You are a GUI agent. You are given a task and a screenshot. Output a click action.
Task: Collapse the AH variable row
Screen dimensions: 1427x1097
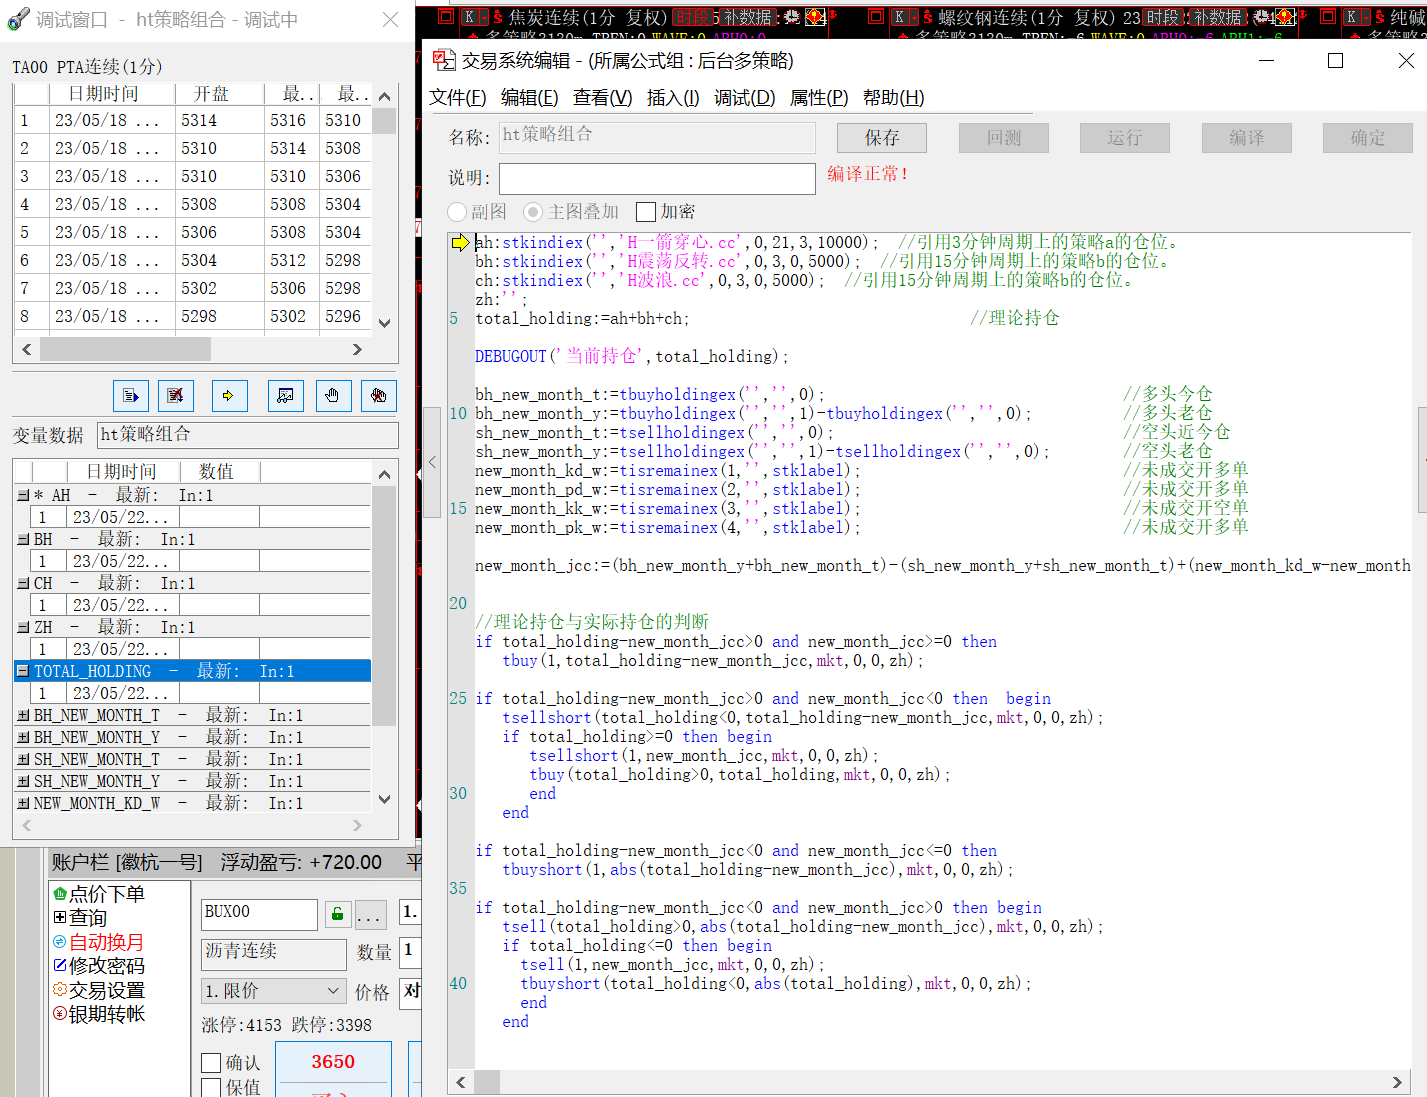(23, 495)
